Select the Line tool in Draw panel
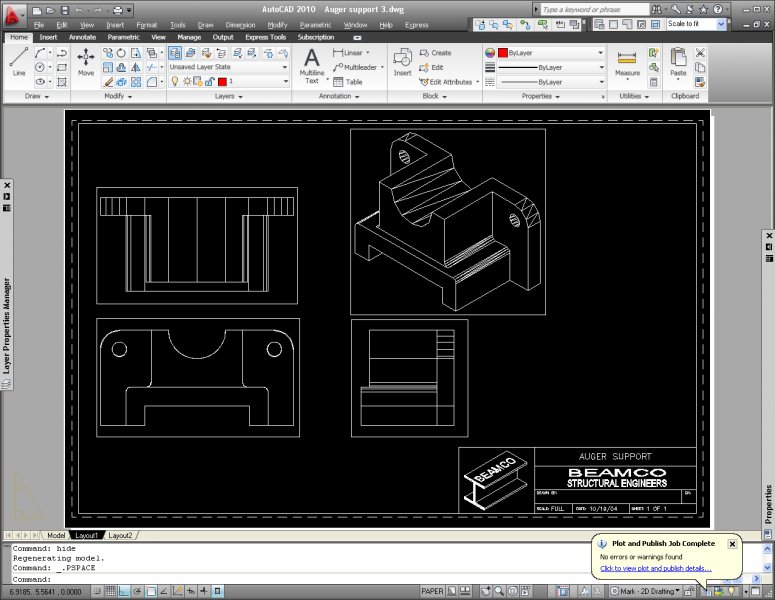 click(18, 61)
